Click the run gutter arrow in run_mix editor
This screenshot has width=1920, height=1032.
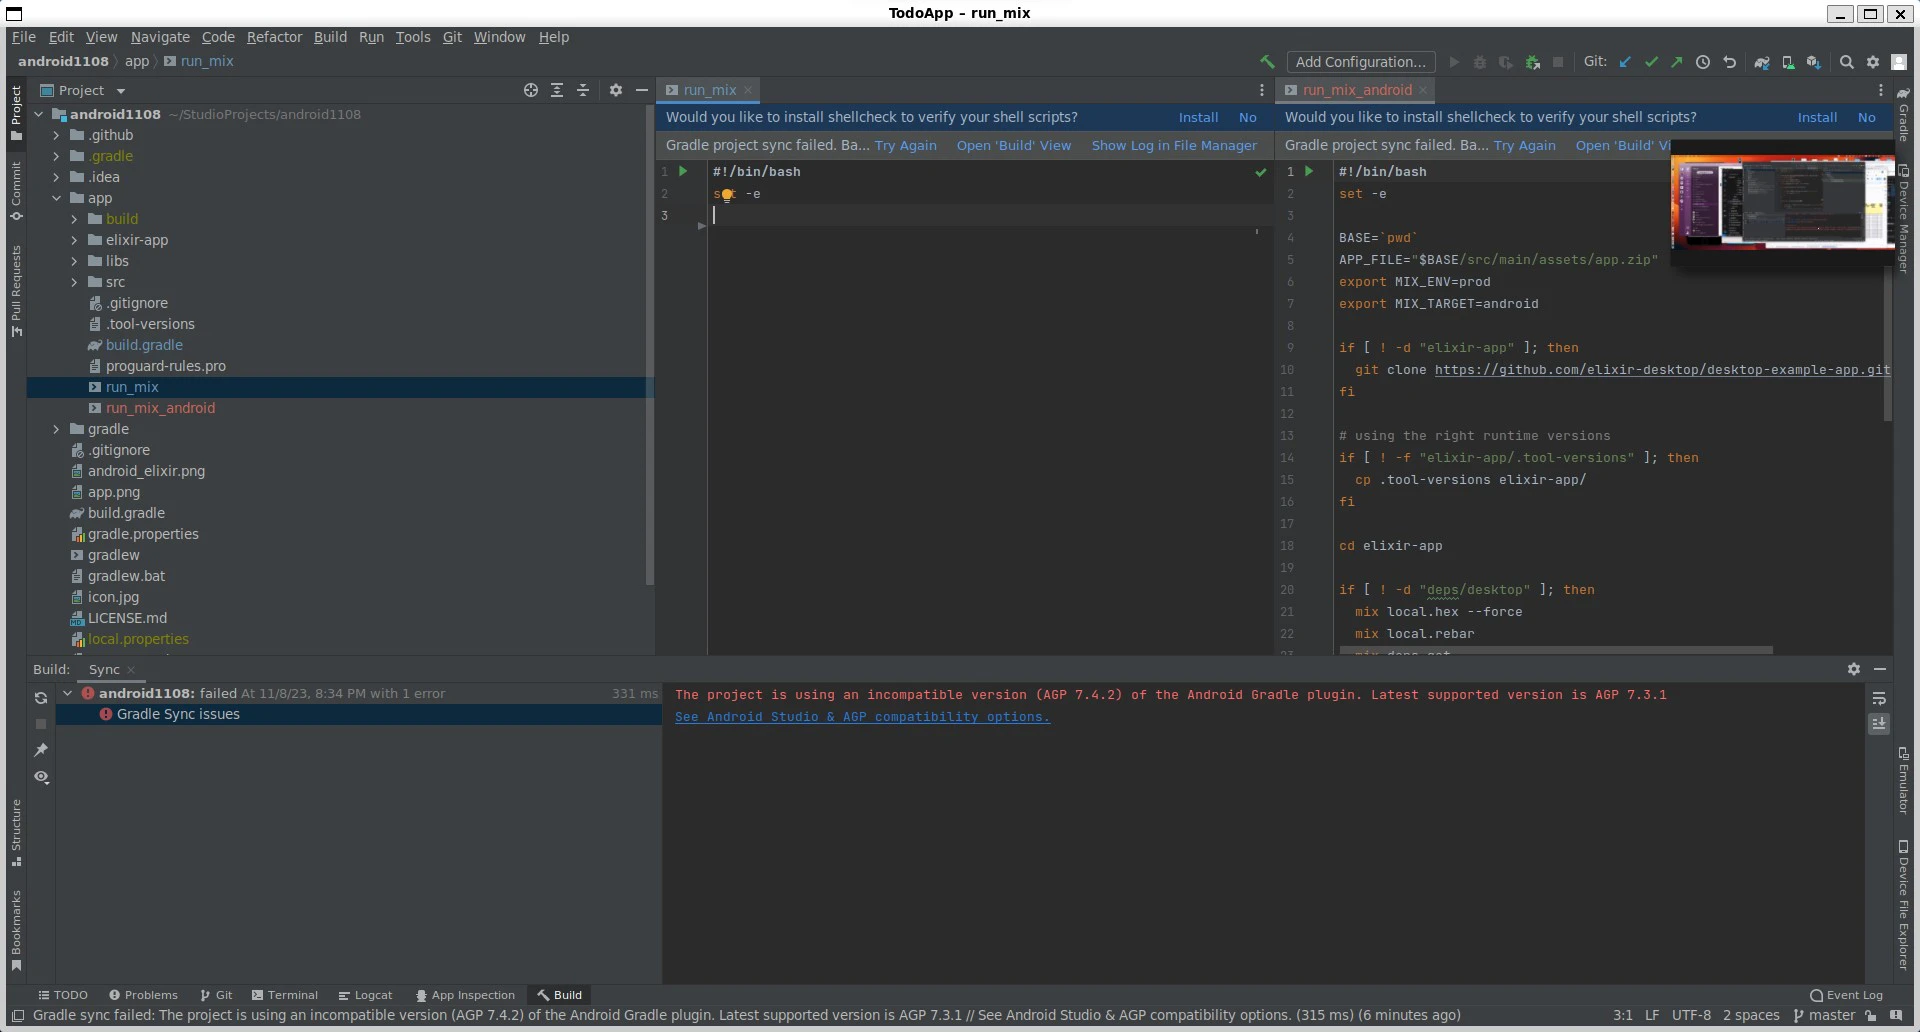click(684, 171)
